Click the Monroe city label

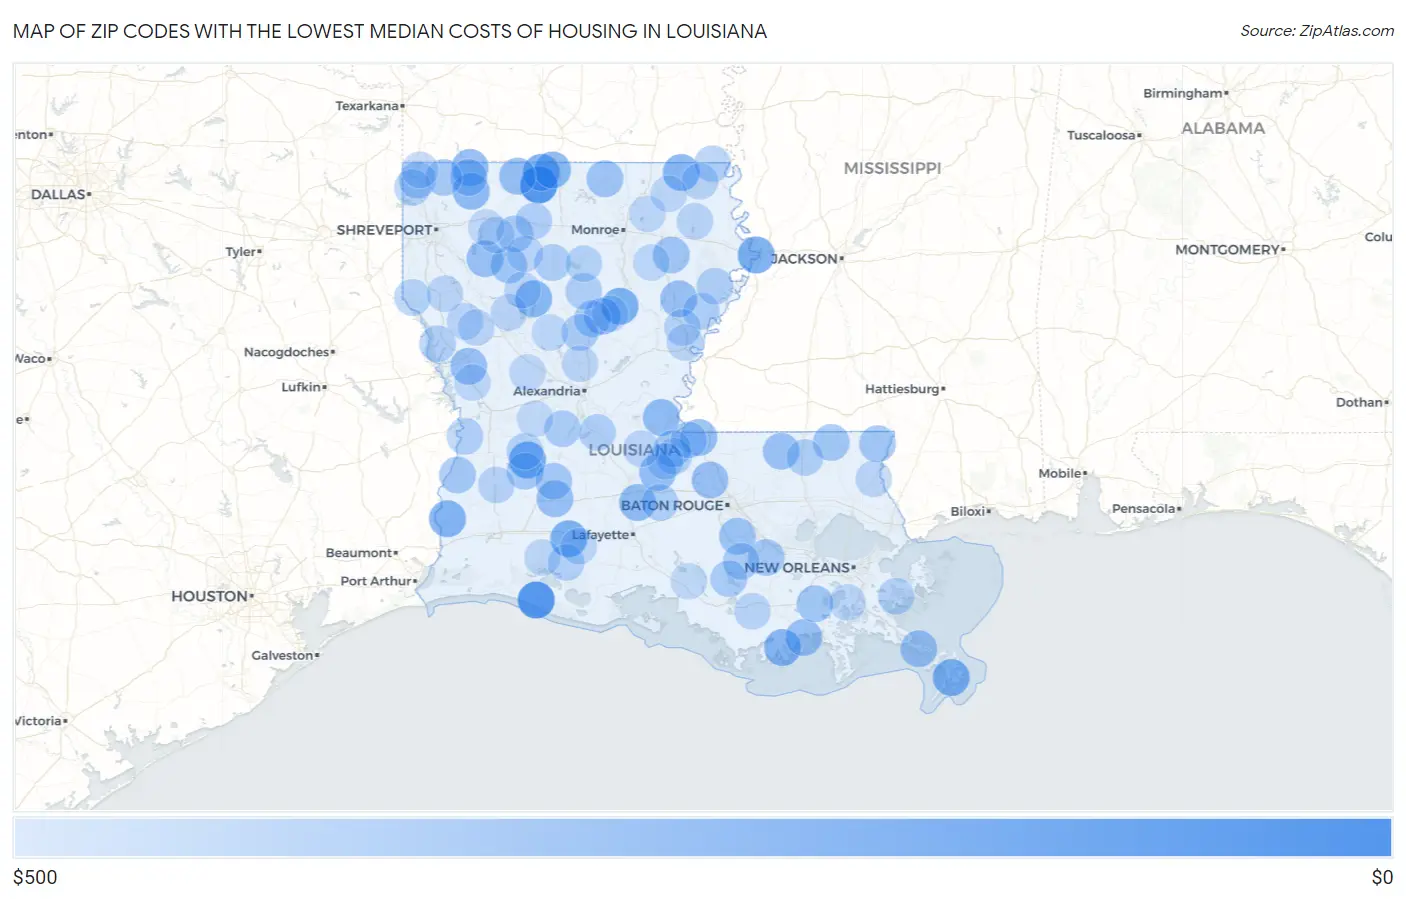tap(596, 230)
